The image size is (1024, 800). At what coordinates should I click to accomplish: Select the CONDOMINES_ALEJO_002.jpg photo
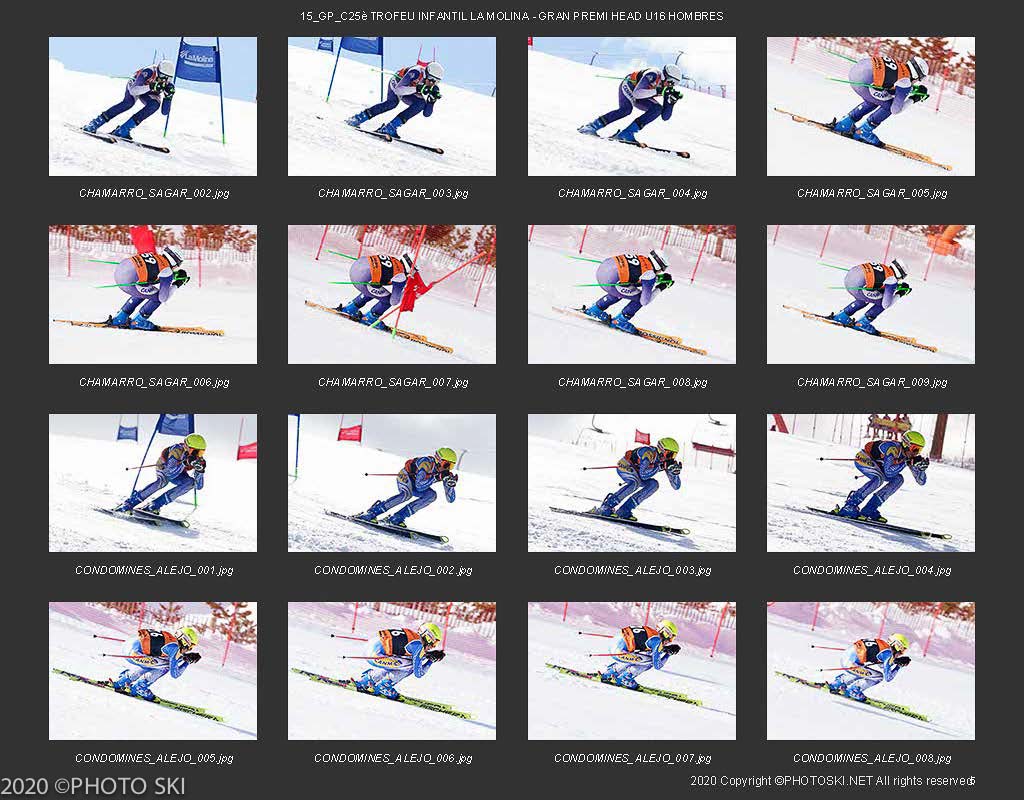point(392,483)
